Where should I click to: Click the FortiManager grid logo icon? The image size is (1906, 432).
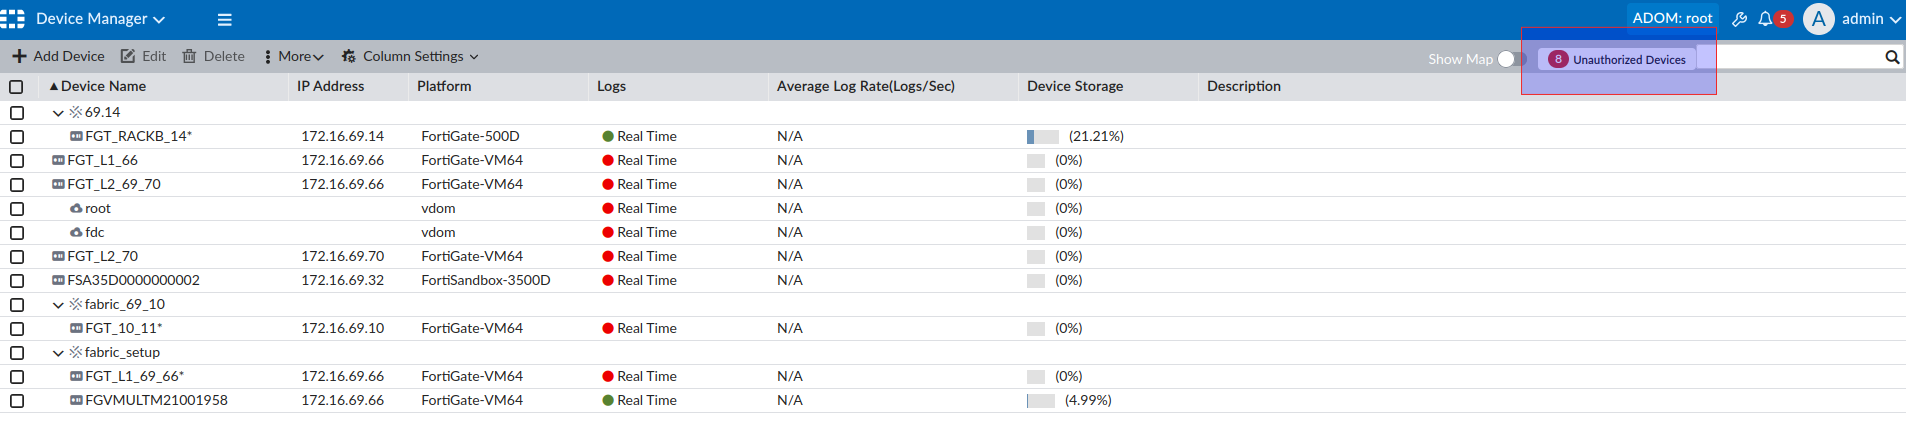(x=13, y=19)
